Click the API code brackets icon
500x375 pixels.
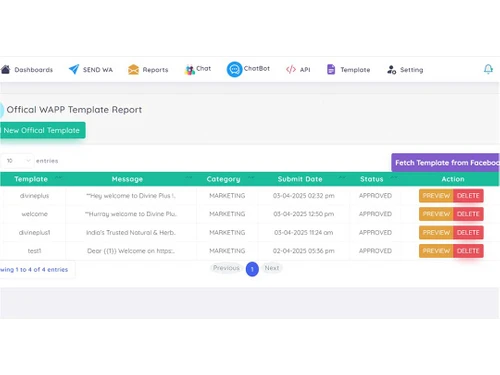pos(291,70)
